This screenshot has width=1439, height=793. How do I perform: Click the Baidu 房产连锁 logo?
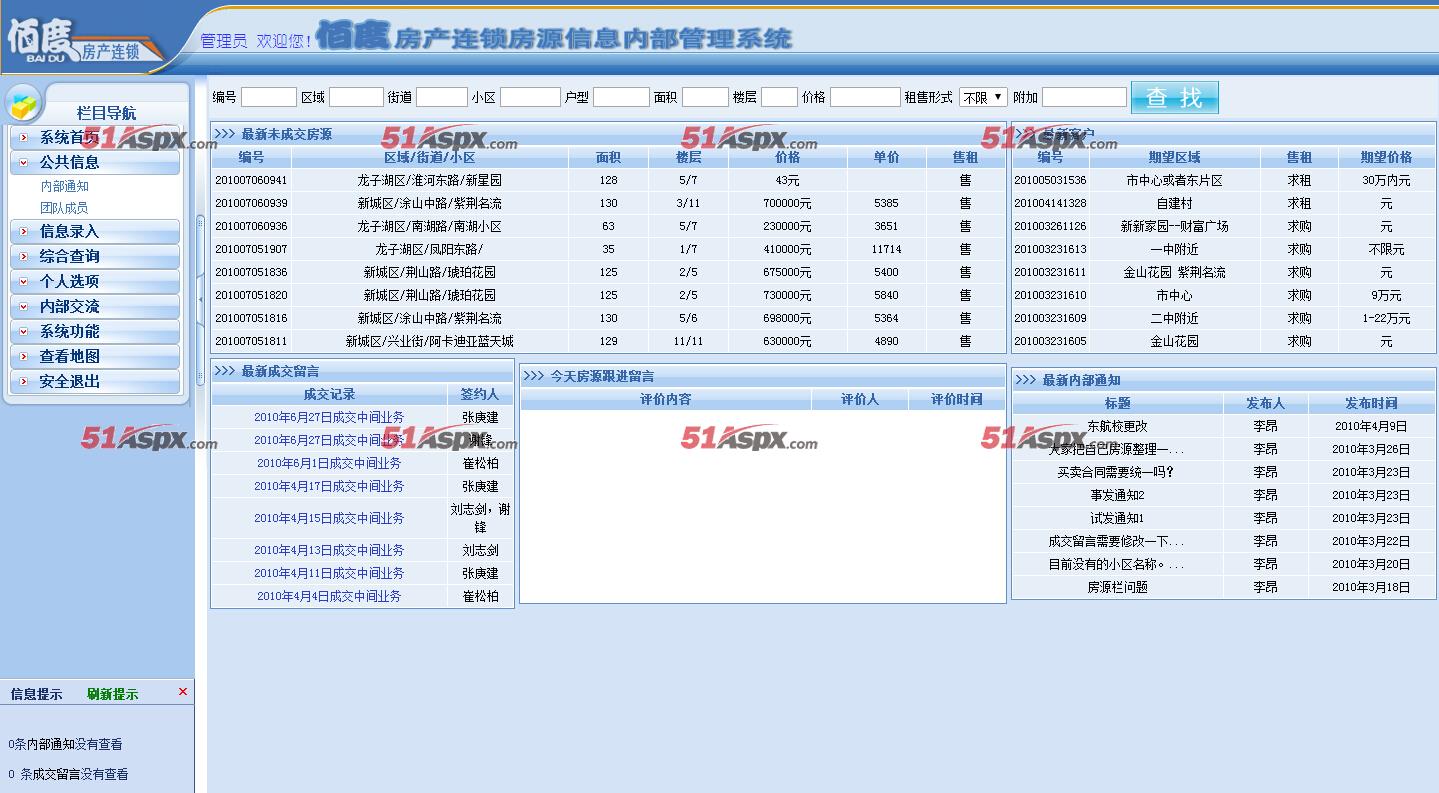coord(84,40)
